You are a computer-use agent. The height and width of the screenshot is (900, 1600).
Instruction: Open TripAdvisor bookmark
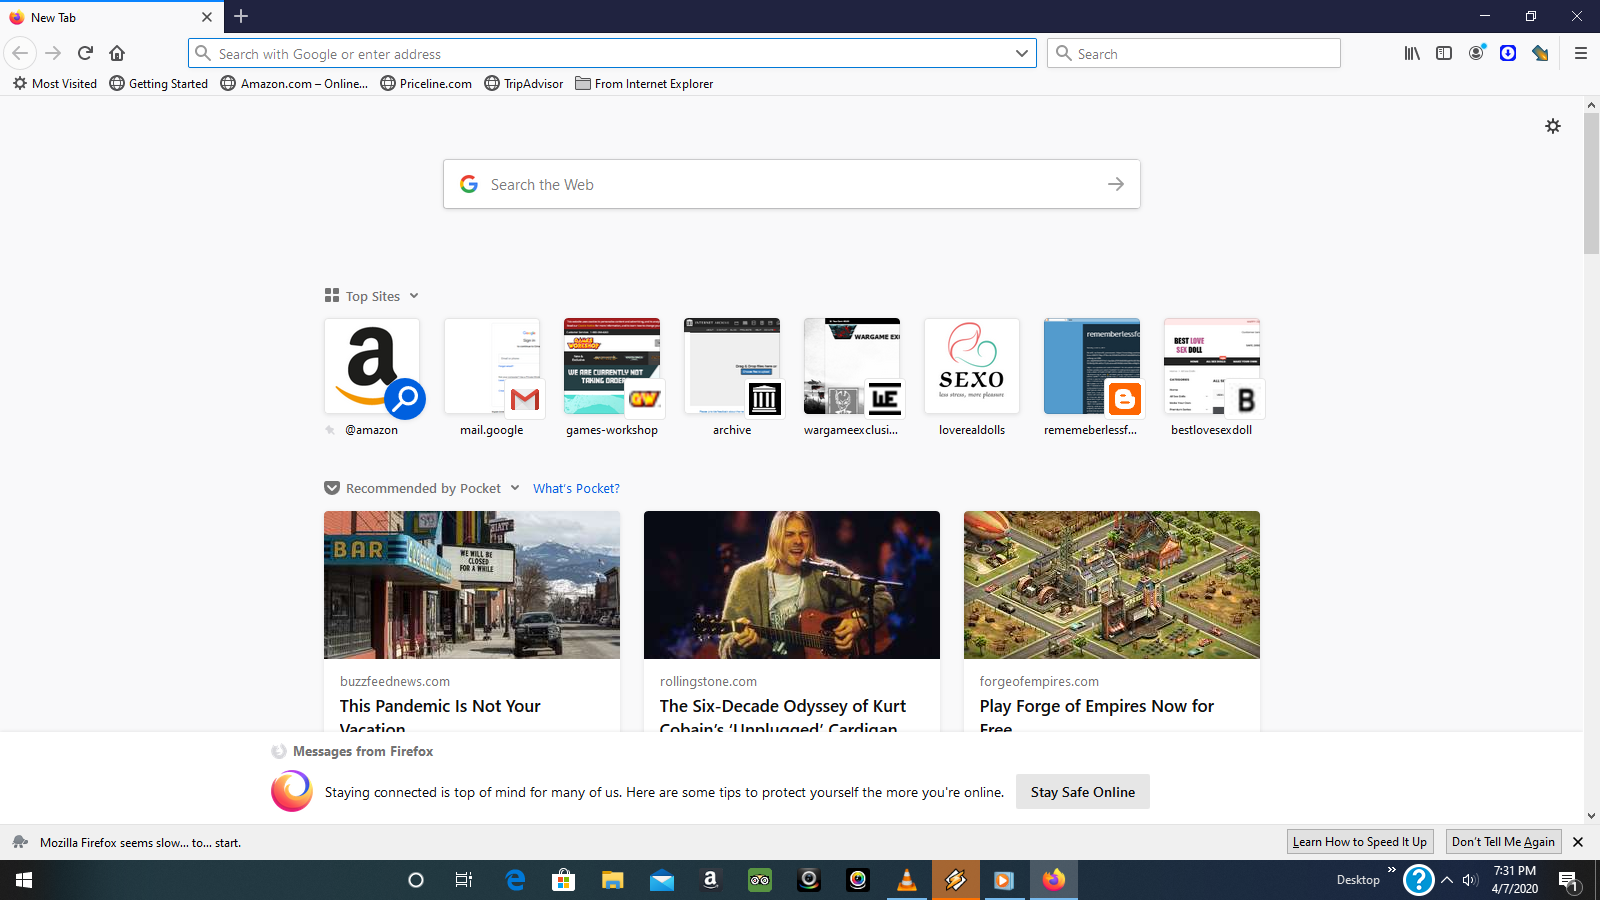(524, 84)
